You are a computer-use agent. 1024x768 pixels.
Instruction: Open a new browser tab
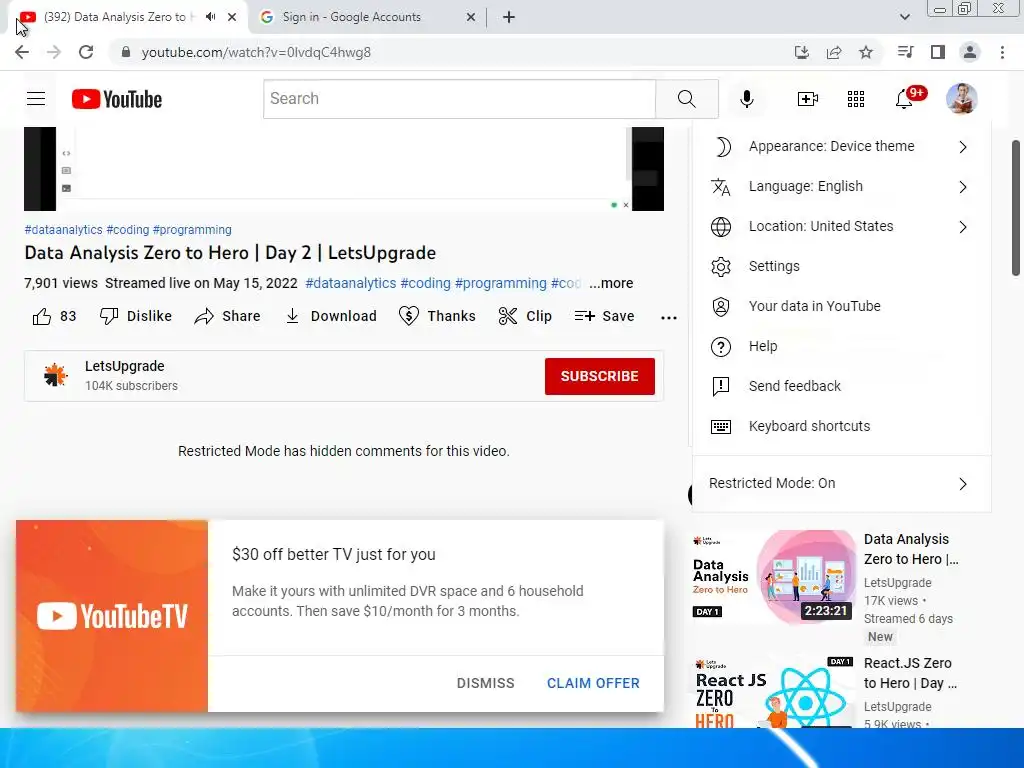[509, 17]
